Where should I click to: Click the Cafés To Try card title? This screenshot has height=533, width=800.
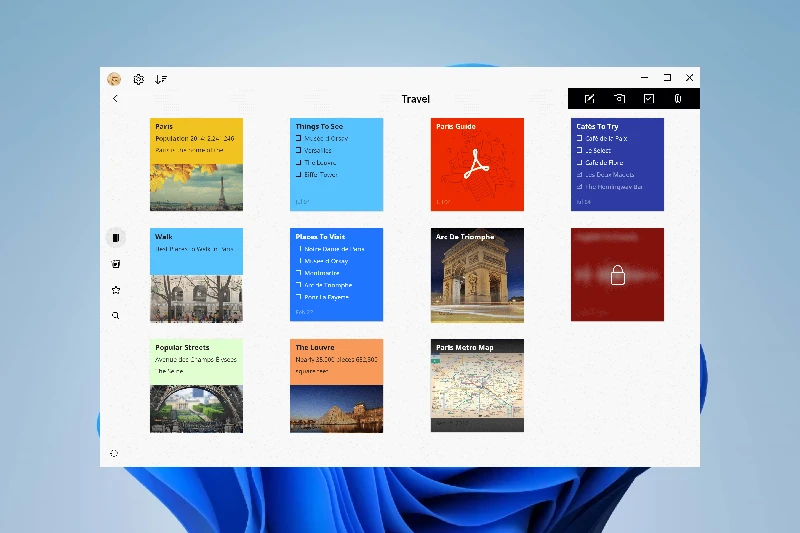pyautogui.click(x=597, y=126)
